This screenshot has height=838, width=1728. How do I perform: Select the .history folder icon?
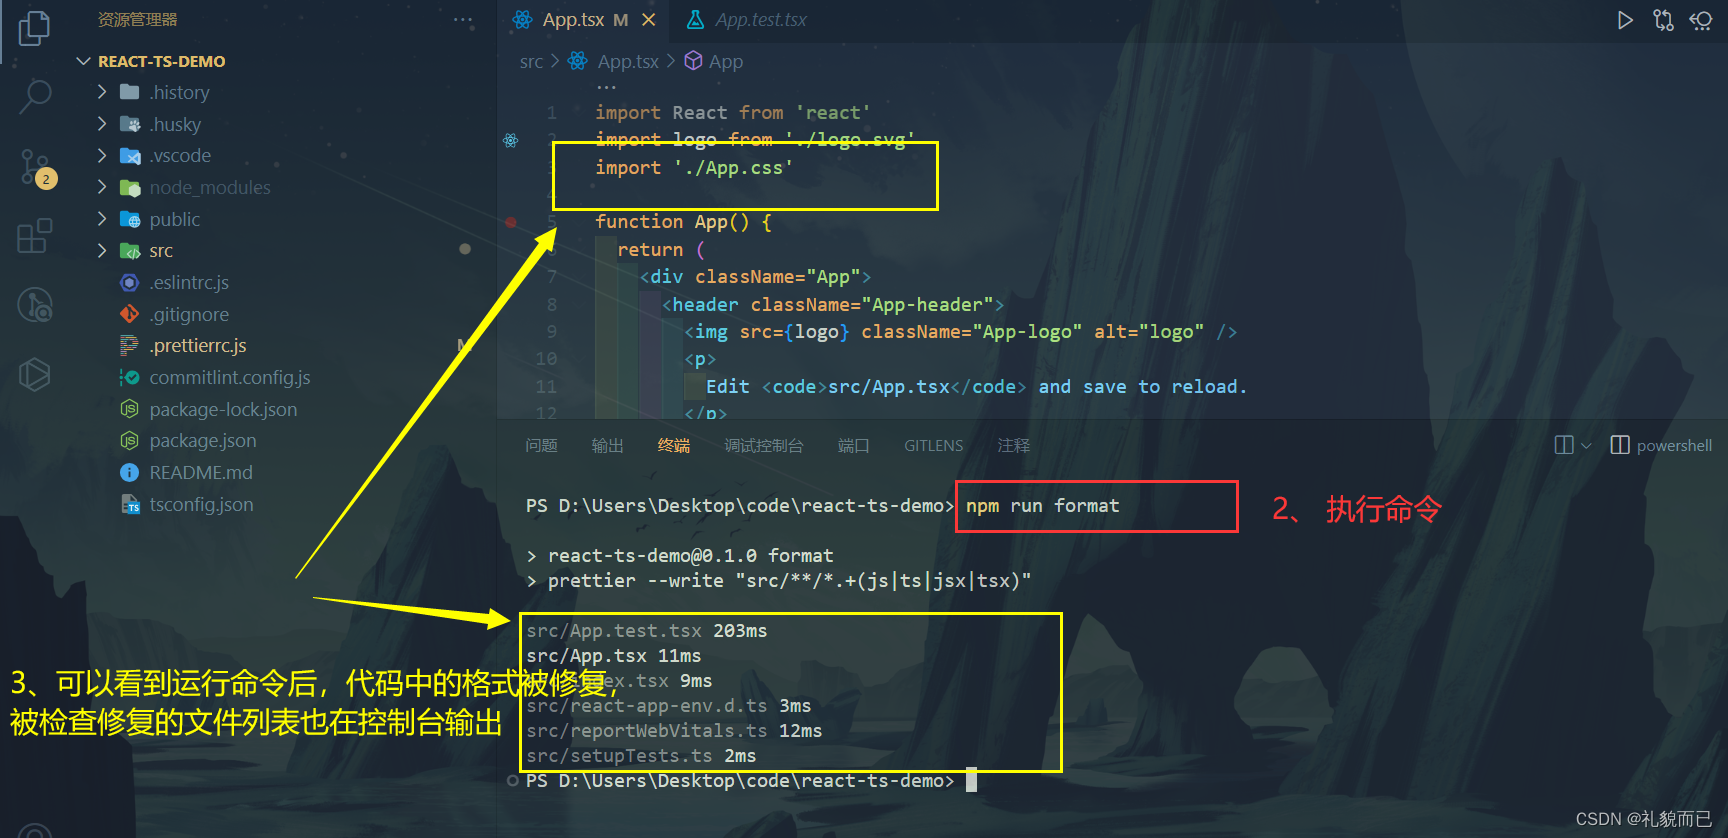130,92
